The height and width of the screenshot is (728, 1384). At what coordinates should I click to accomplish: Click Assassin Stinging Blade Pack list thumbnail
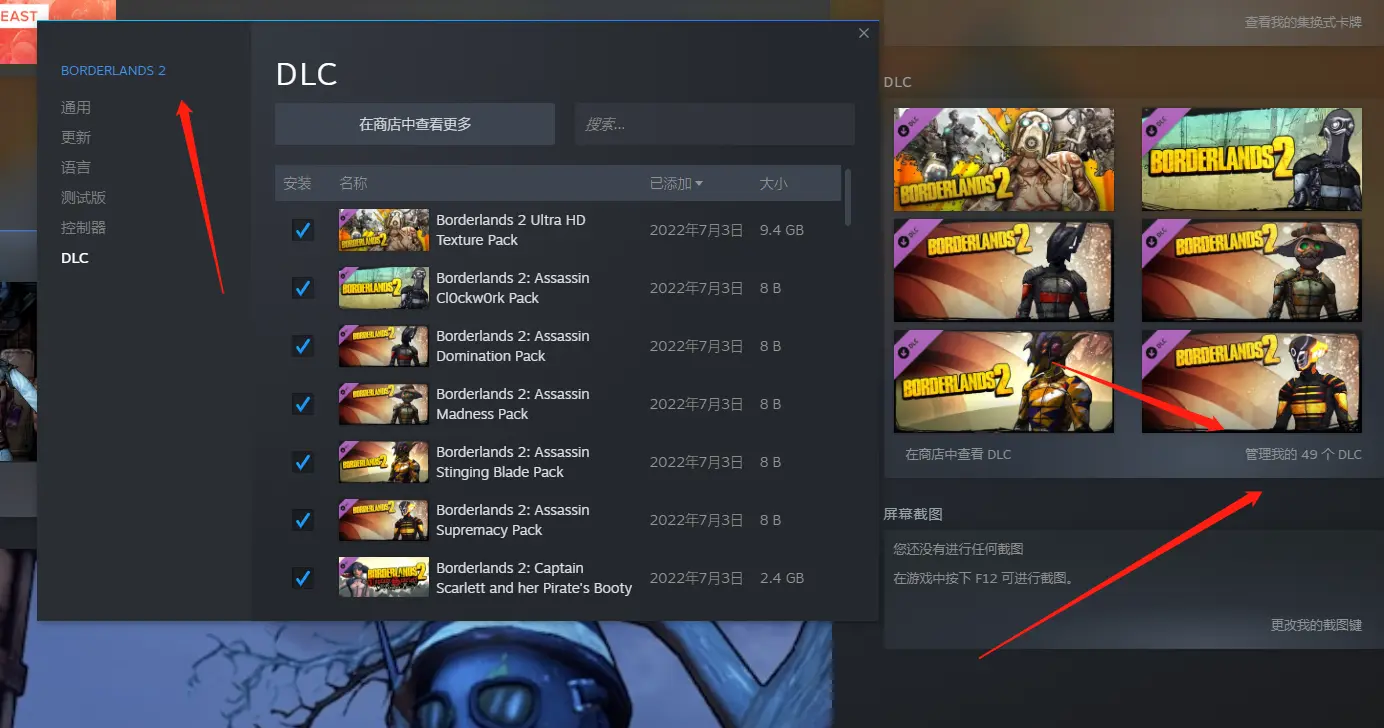[x=384, y=462]
